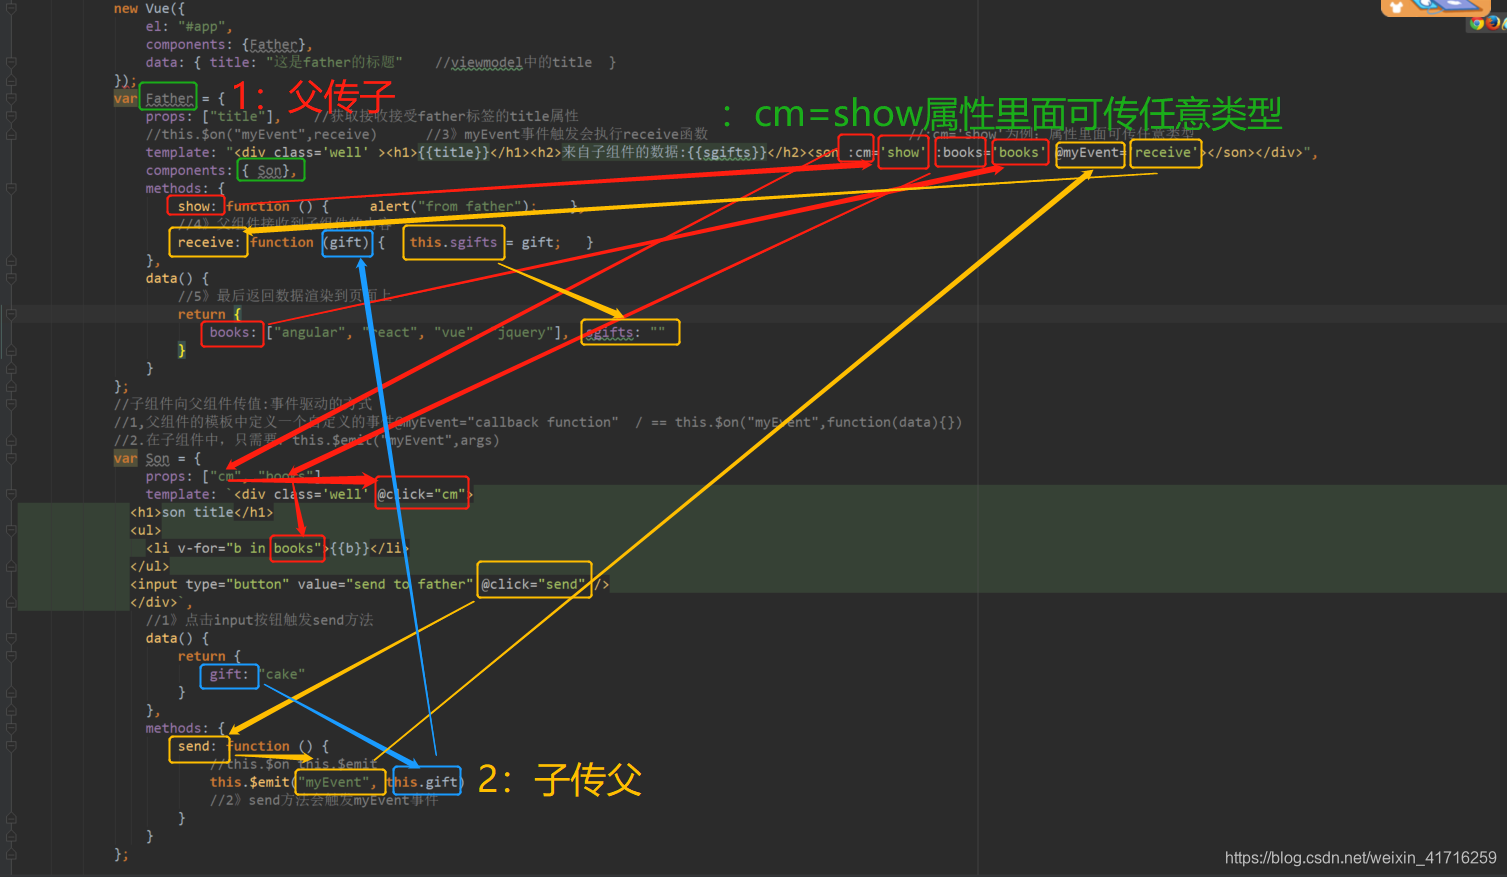Image resolution: width=1507 pixels, height=877 pixels.
Task: Click the white shirt icon on orange widget
Action: (x=1397, y=6)
